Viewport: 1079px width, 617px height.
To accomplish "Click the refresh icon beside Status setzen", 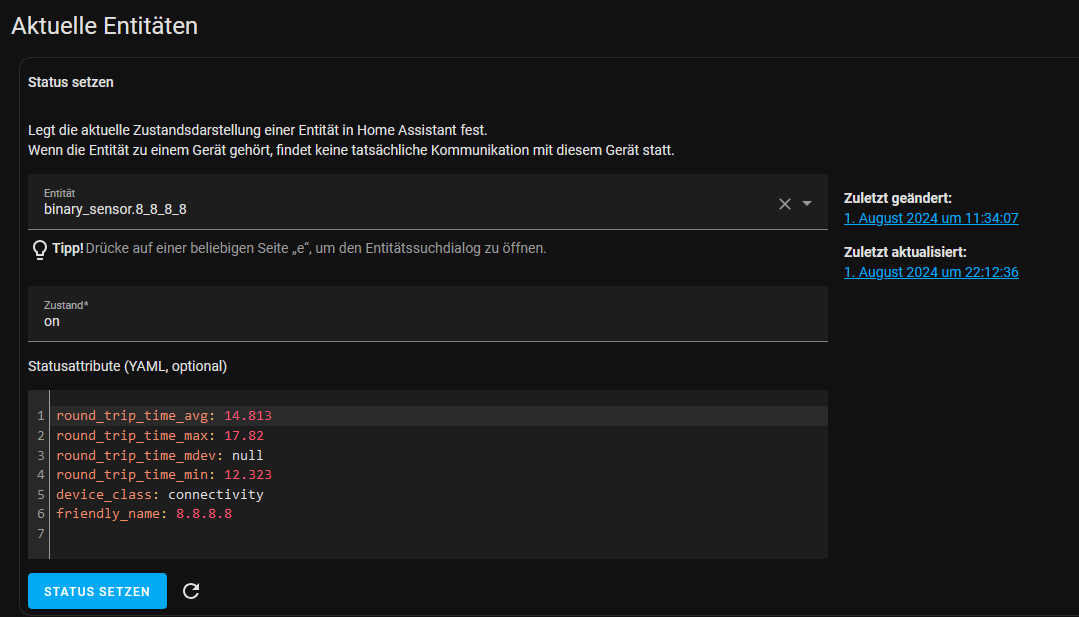I will pyautogui.click(x=191, y=591).
